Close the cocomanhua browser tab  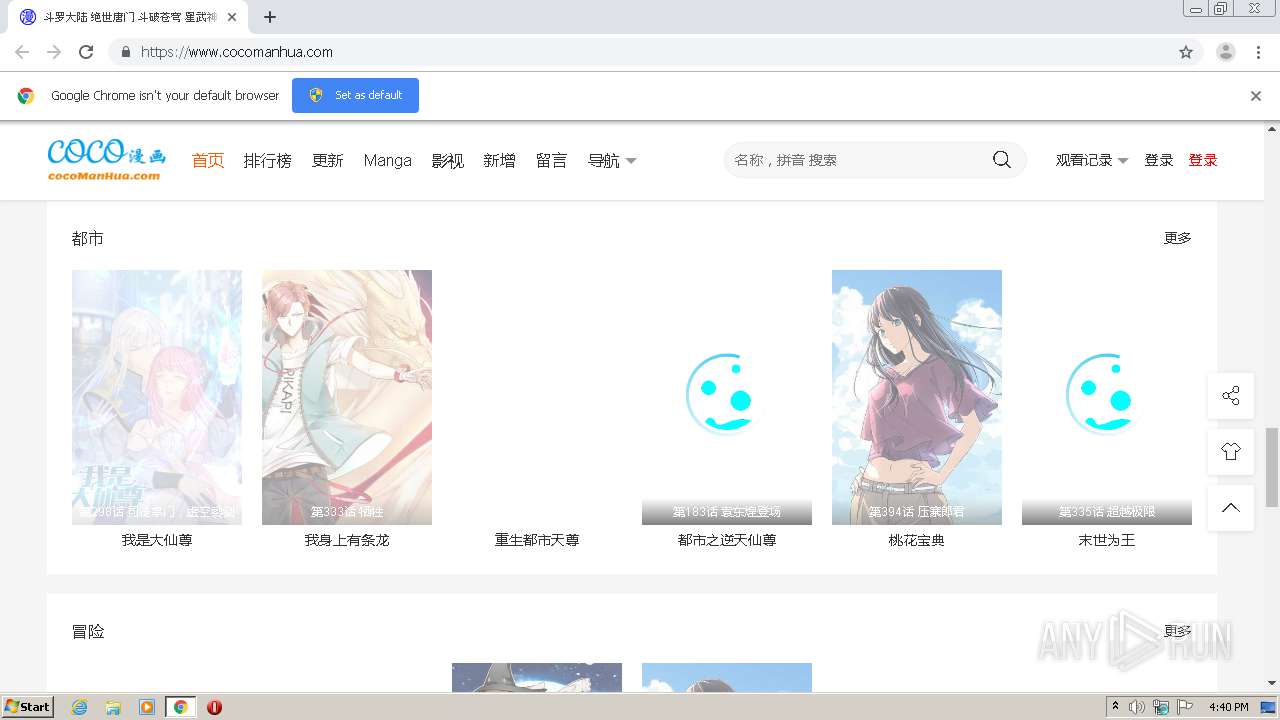232,17
